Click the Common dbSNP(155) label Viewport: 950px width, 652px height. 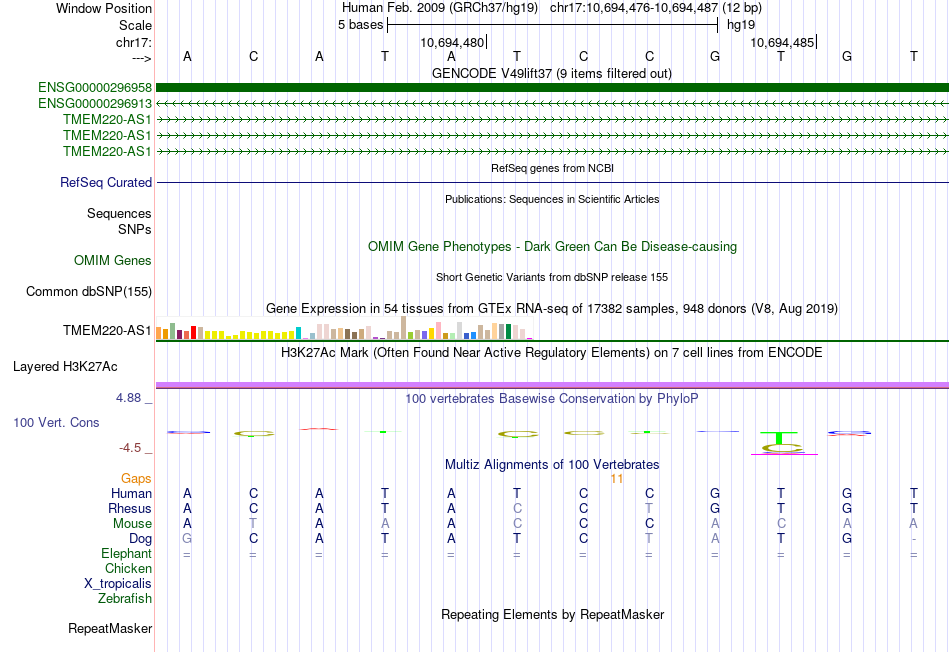pyautogui.click(x=88, y=291)
